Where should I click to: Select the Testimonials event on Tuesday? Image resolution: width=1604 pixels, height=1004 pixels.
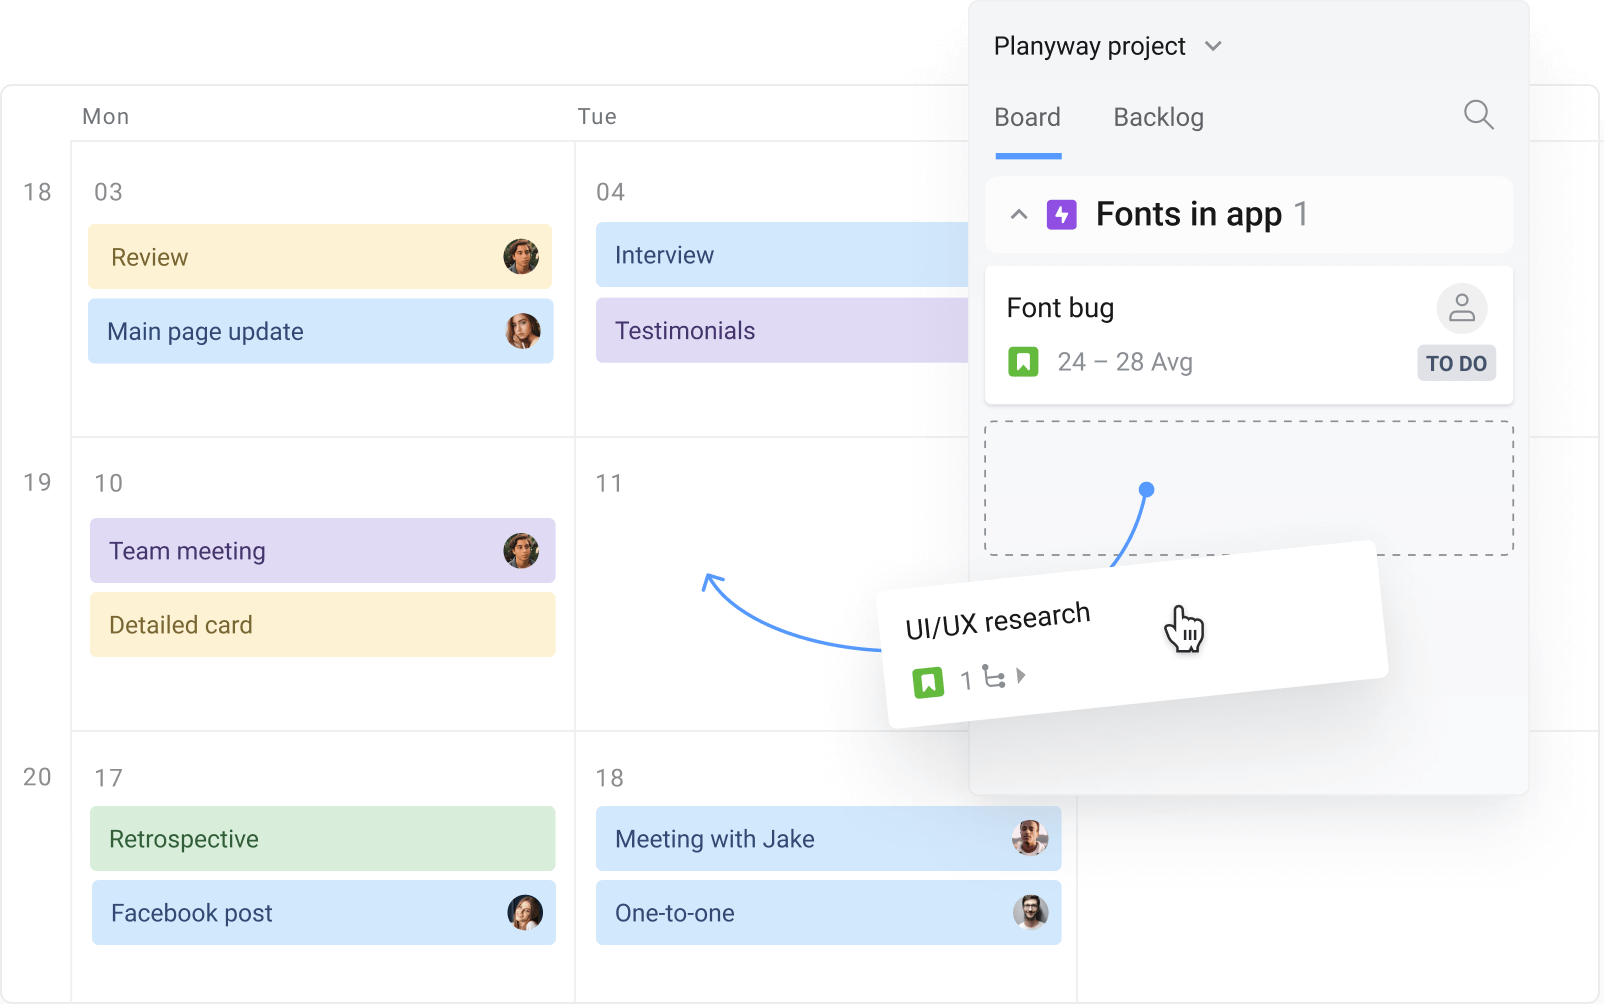pyautogui.click(x=780, y=331)
